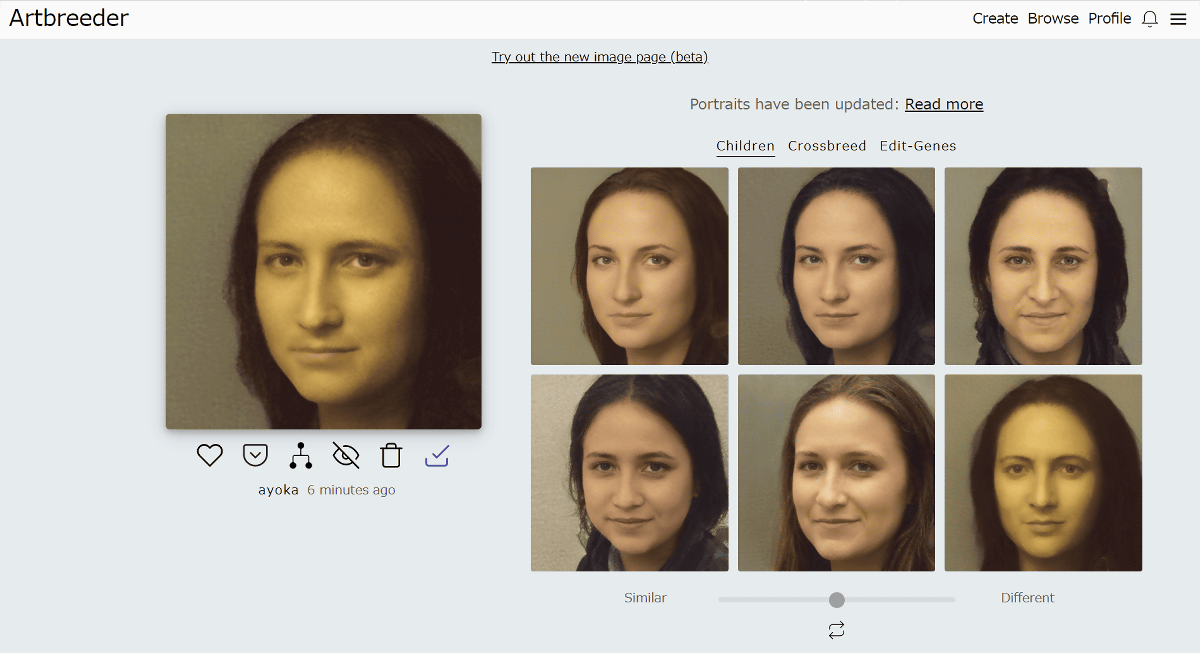The image size is (1200, 653).
Task: Open the hamburger menu icon
Action: coord(1178,19)
